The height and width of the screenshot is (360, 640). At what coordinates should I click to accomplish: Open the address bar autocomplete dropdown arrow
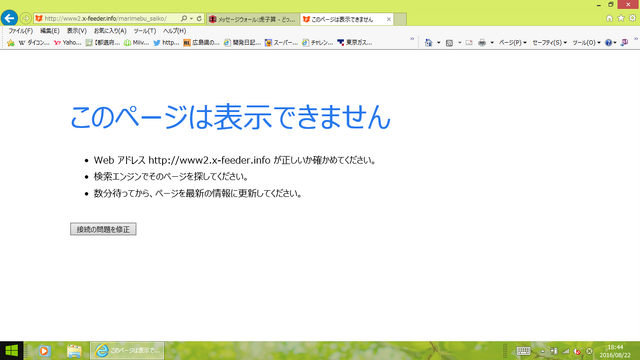pos(191,18)
